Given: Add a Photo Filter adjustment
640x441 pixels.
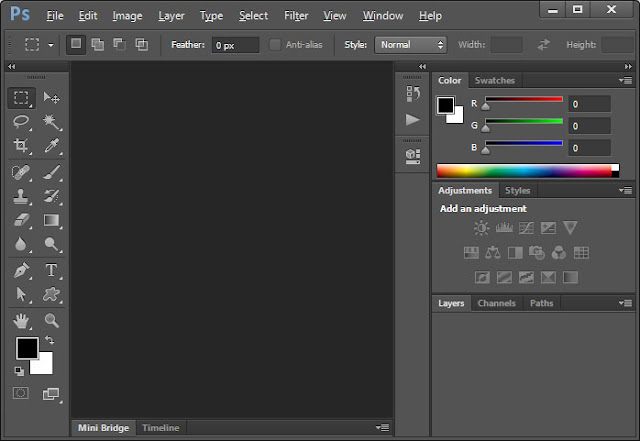Looking at the screenshot, I should pos(537,253).
